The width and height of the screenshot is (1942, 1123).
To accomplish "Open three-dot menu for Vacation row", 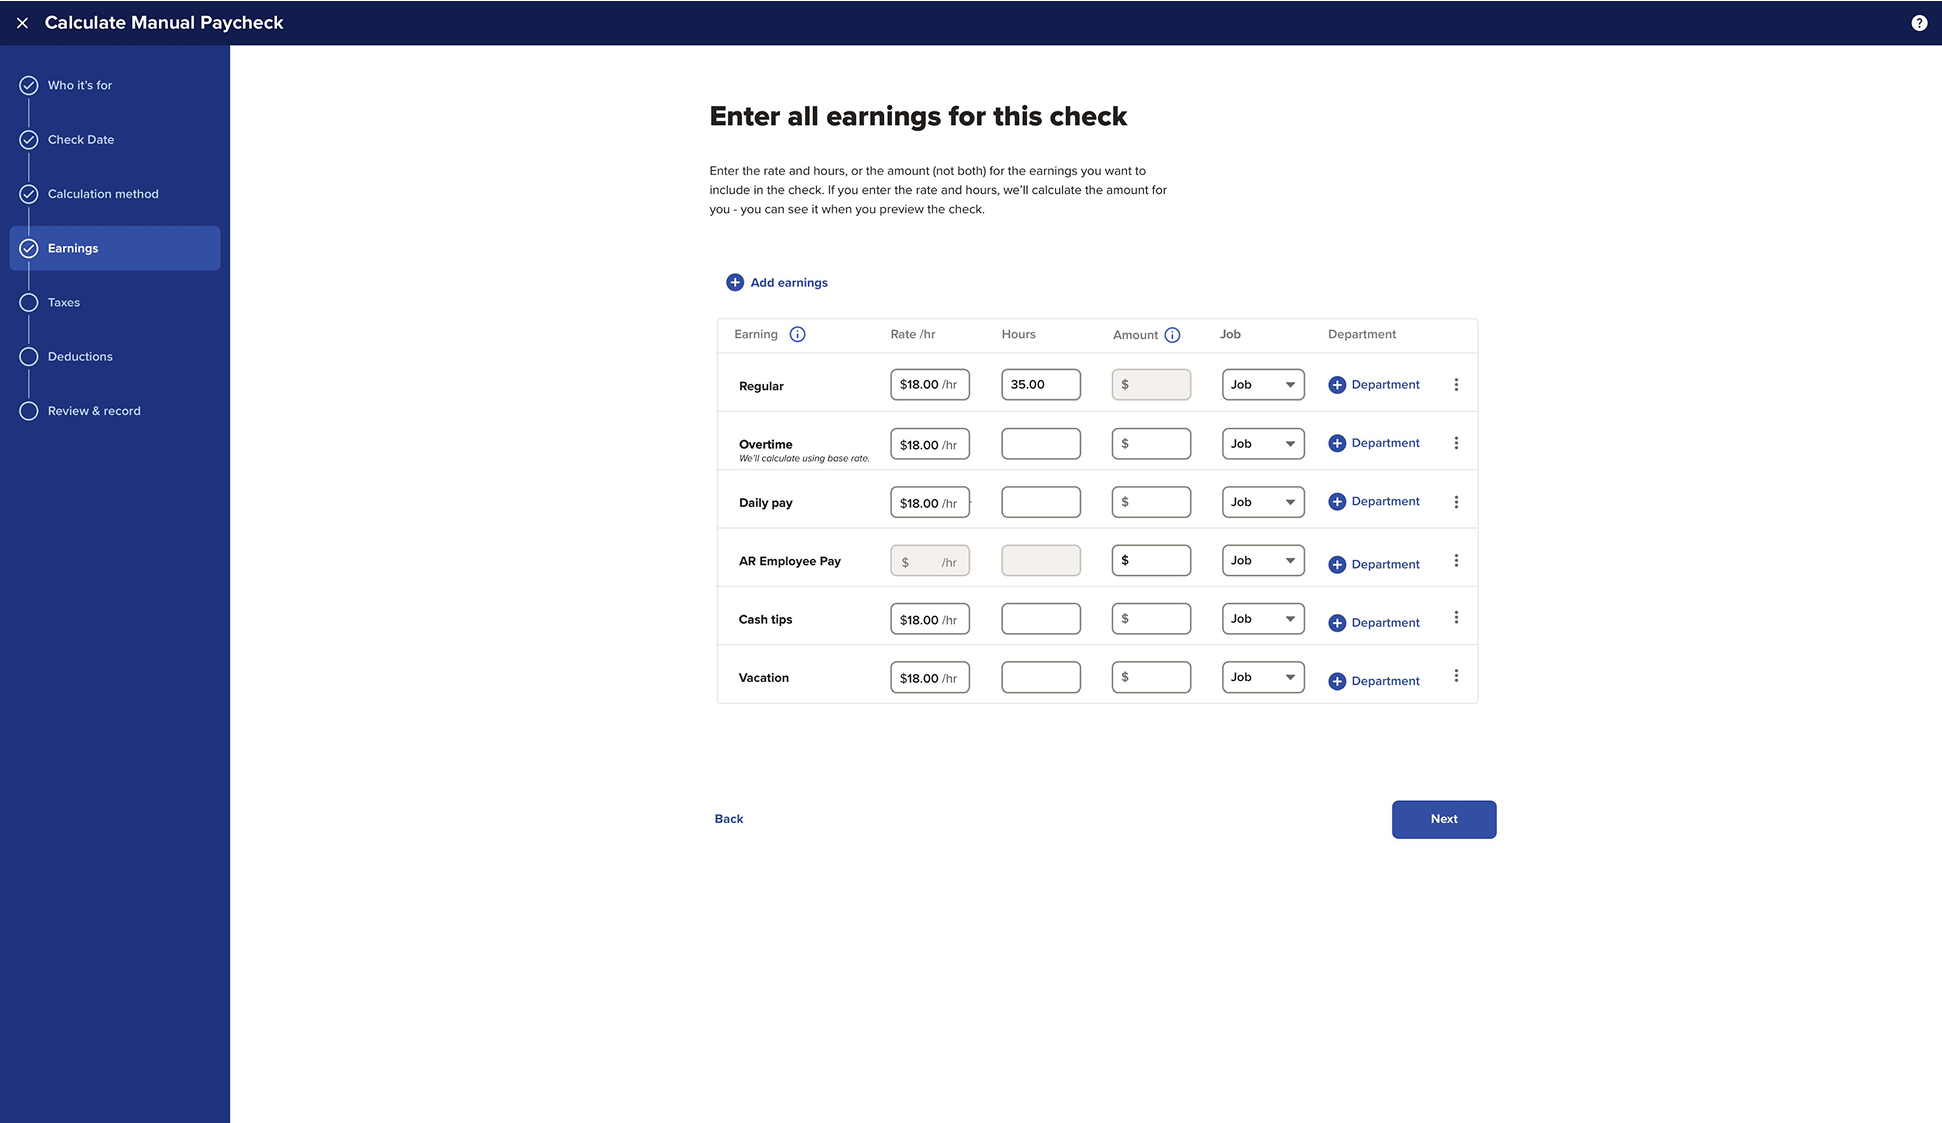I will click(1456, 677).
